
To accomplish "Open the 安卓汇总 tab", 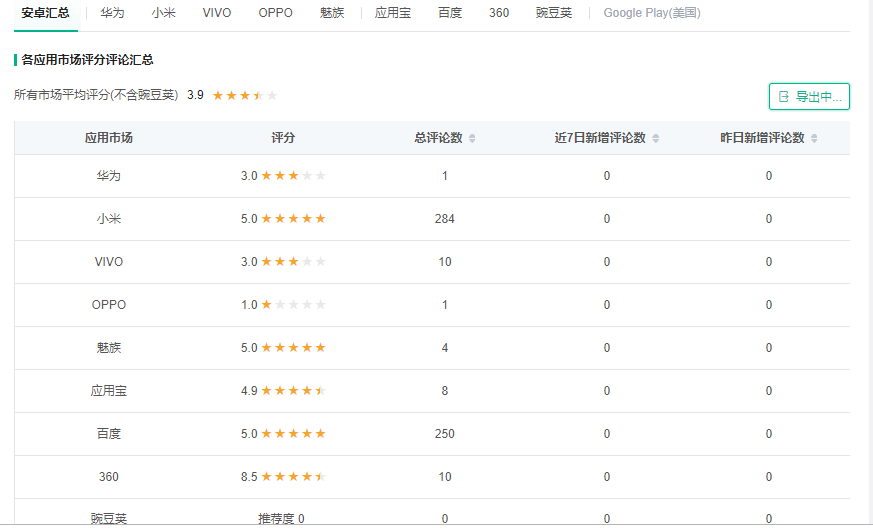I will pos(46,13).
